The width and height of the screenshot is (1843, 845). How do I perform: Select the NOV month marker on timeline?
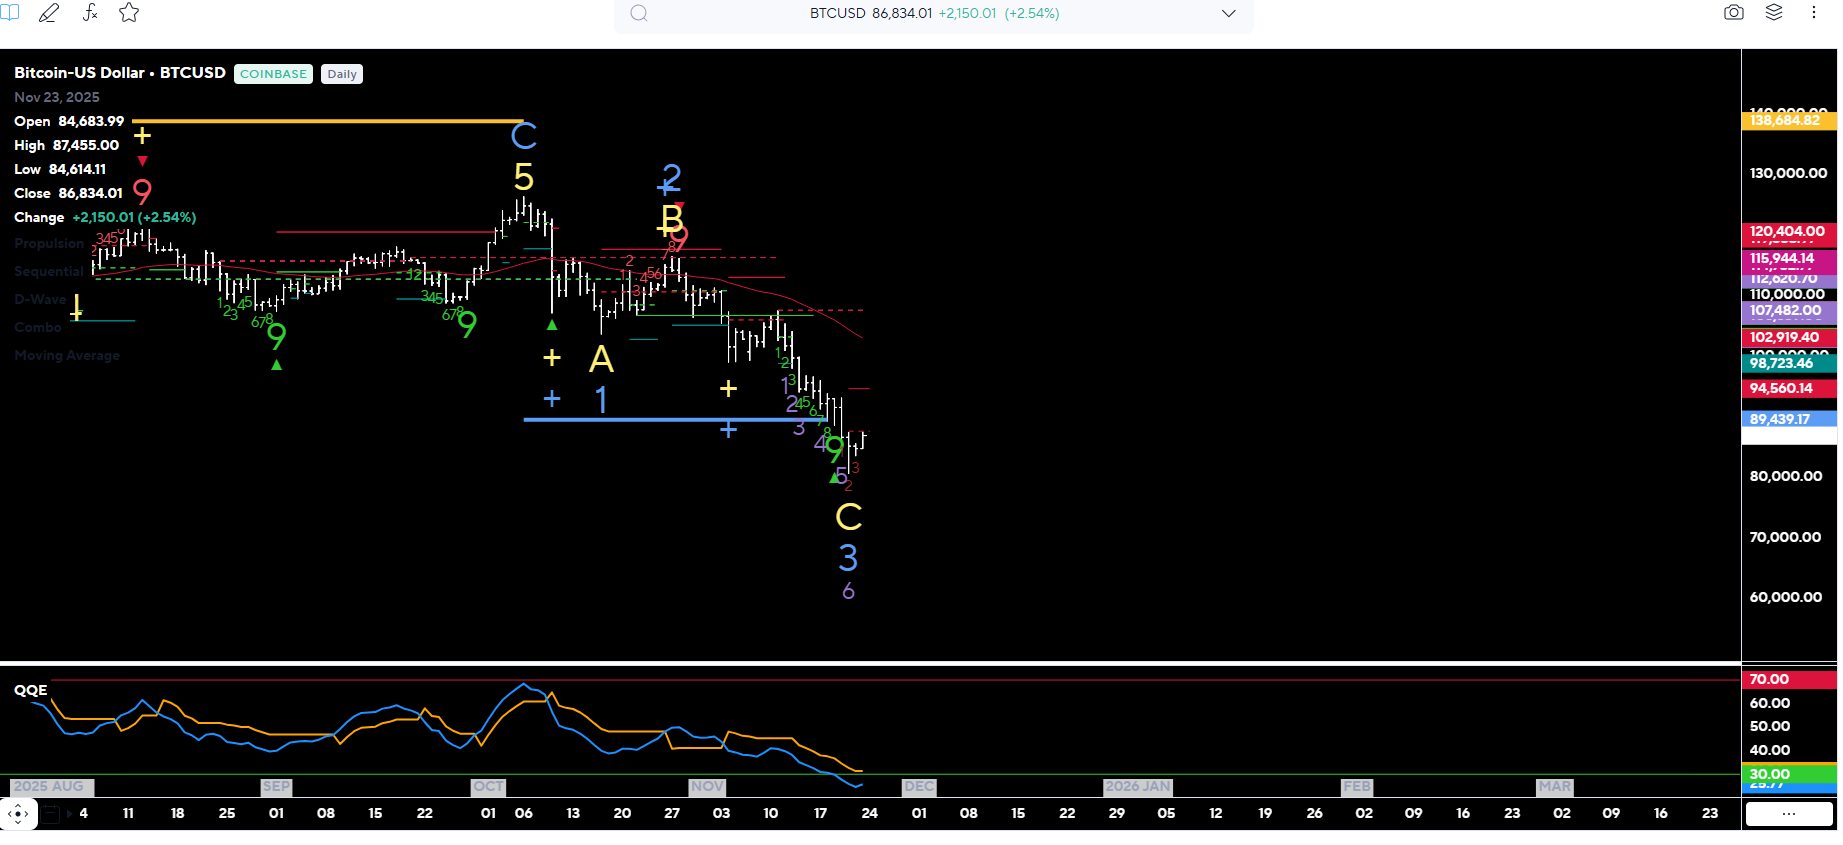tap(707, 787)
